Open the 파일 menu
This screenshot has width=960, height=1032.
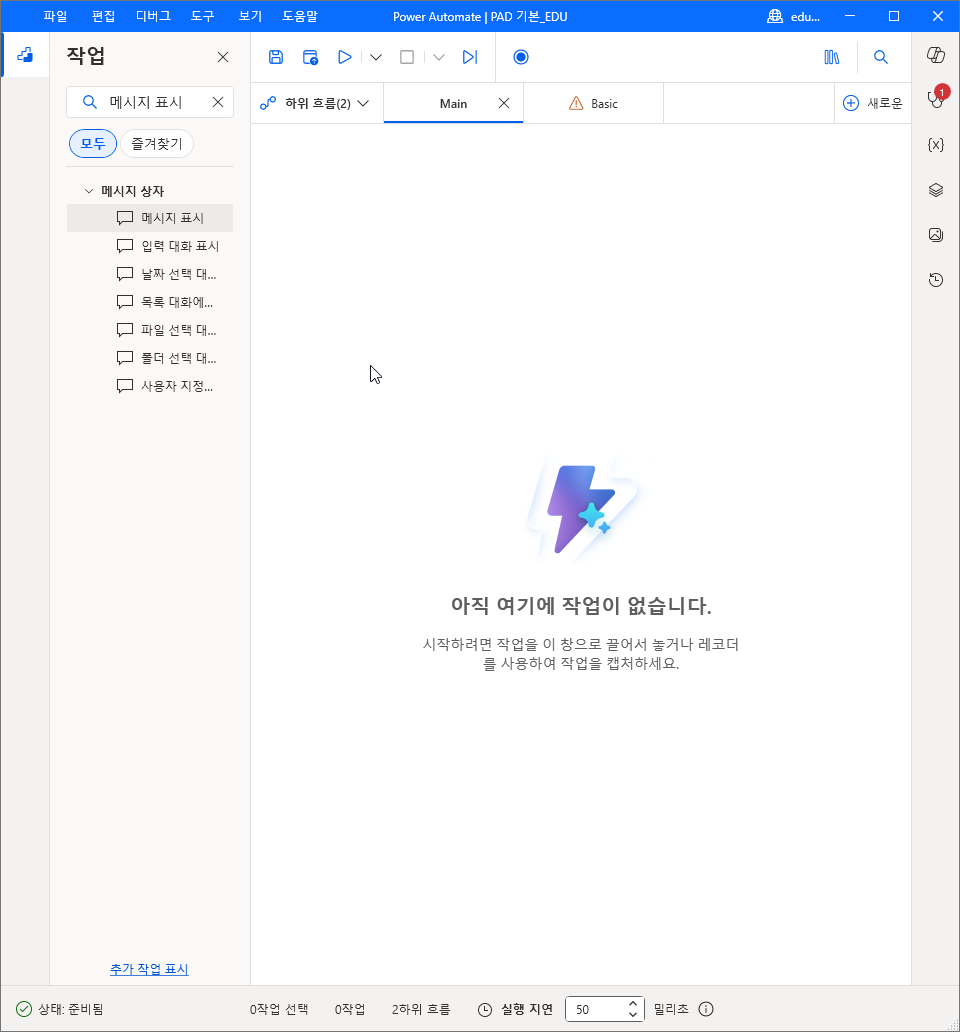click(55, 16)
